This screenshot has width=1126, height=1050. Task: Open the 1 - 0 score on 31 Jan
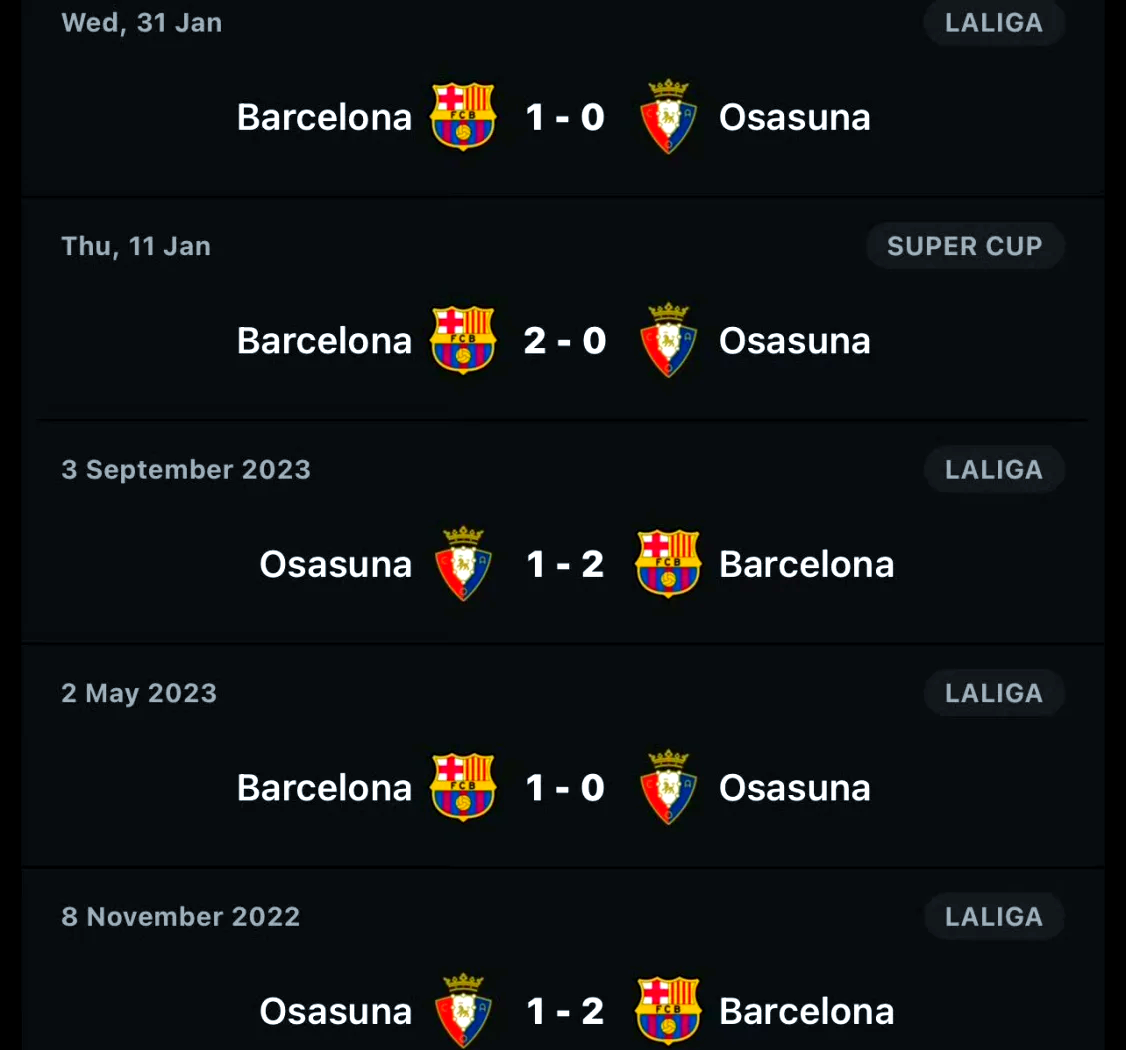point(565,117)
